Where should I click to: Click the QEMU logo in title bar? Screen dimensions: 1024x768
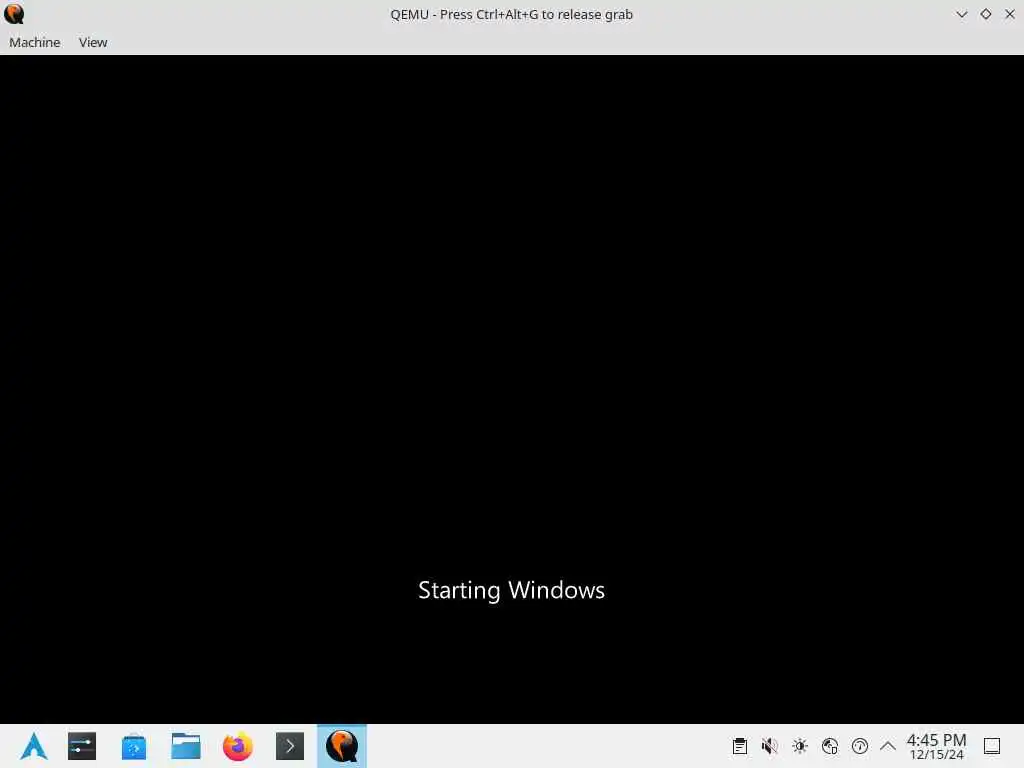click(14, 14)
